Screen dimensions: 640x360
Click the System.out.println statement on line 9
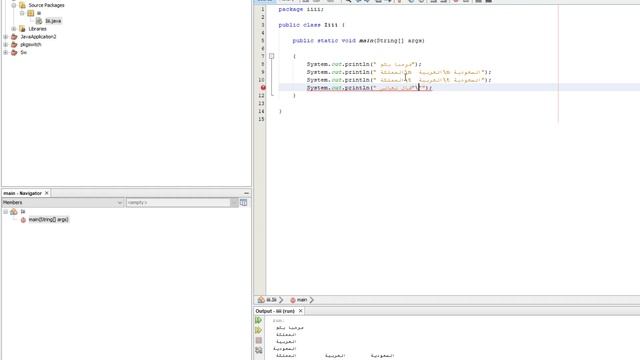[x=399, y=72]
